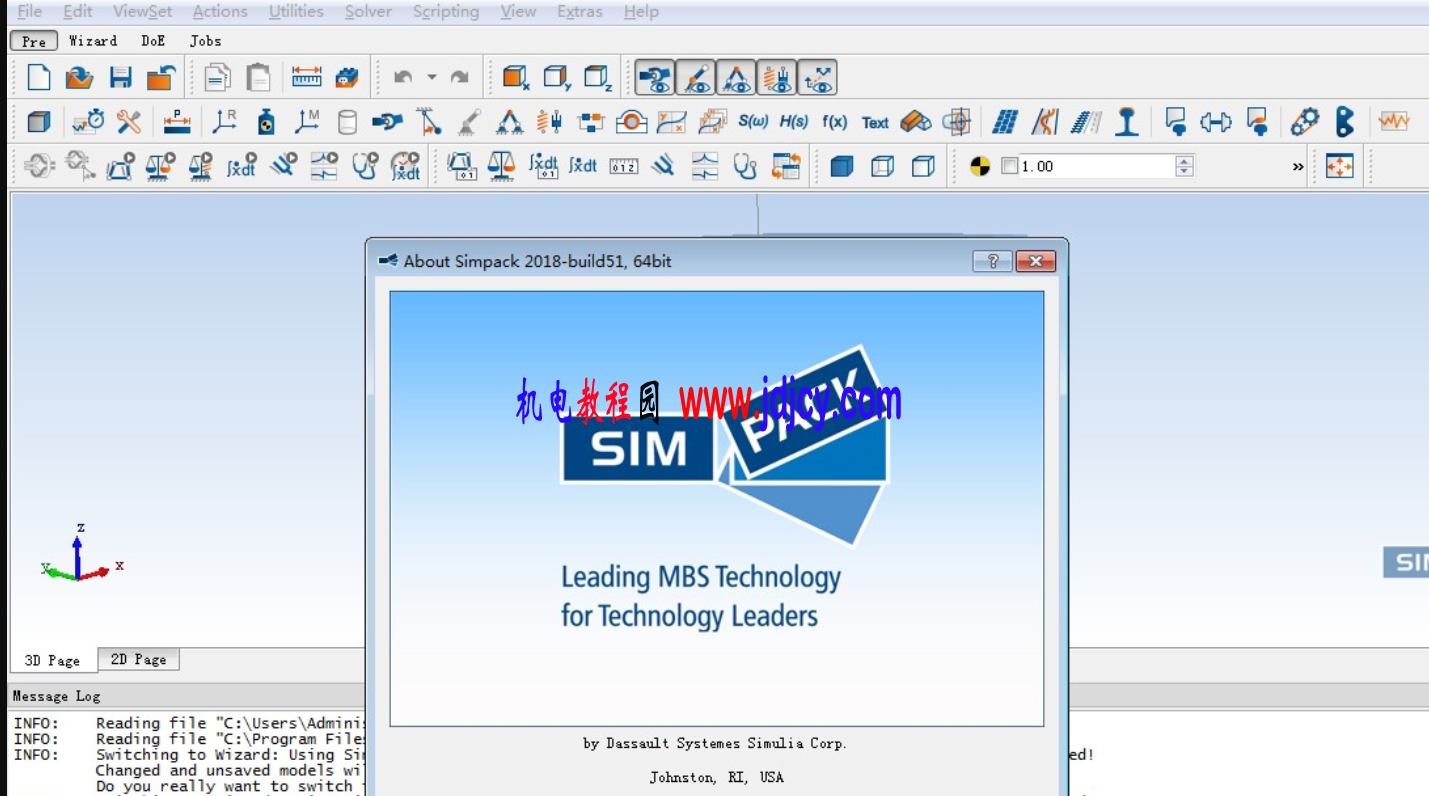This screenshot has height=796, width=1429.
Task: Click fit view to screen icon
Action: point(1339,166)
